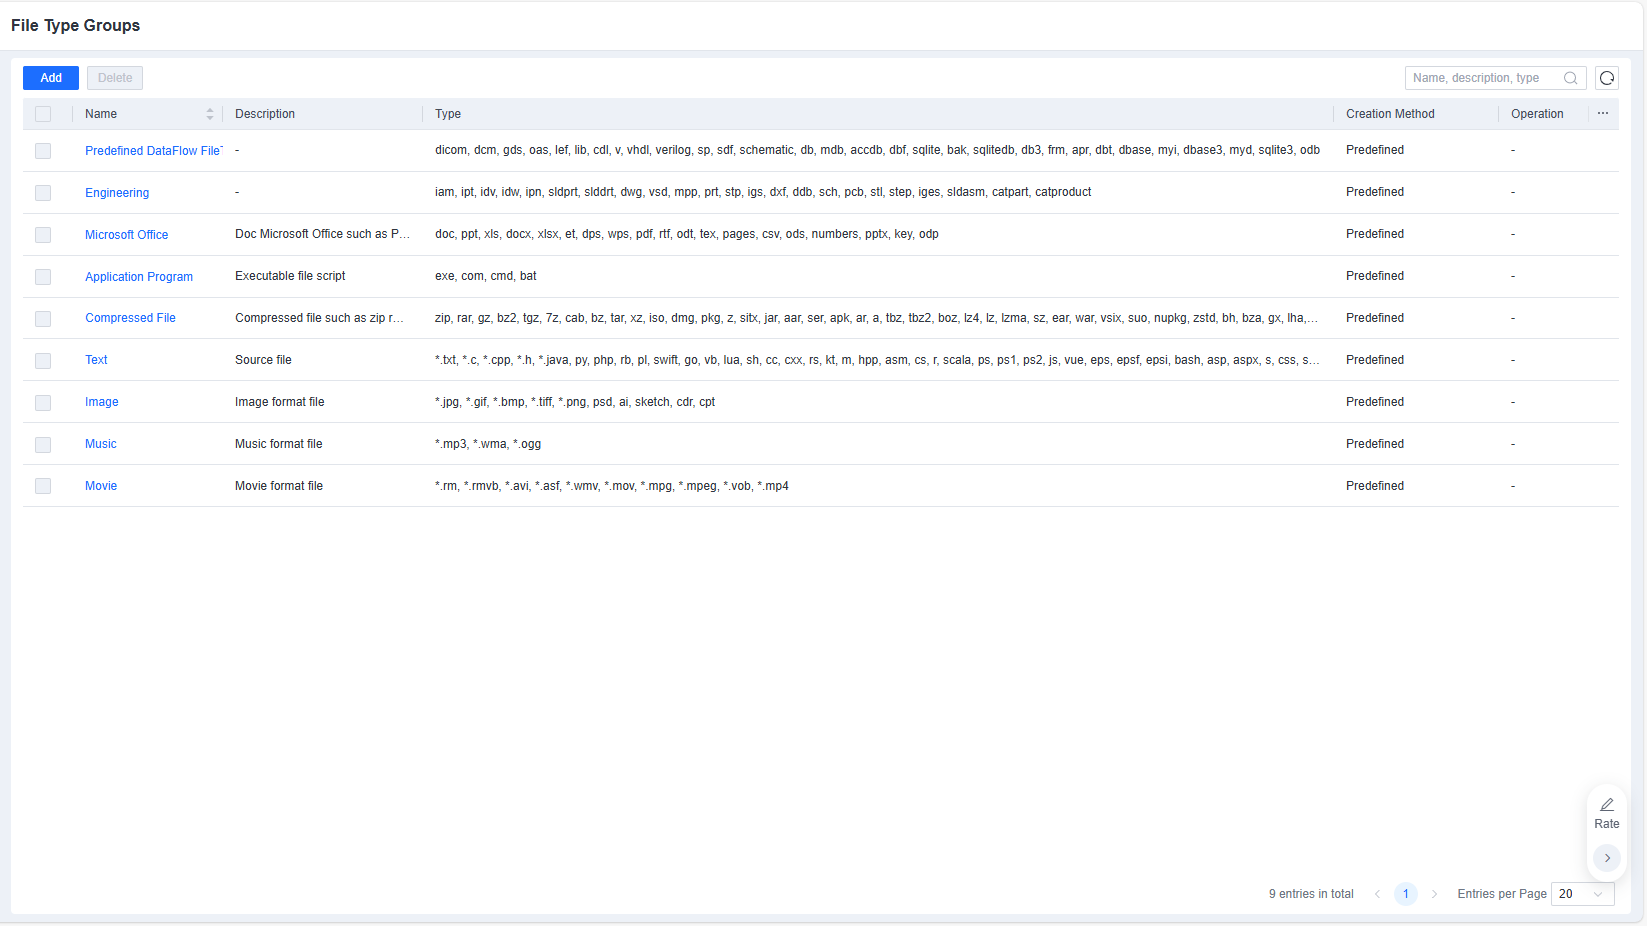Click the Description column header
Viewport: 1647px width, 926px height.
tap(265, 114)
